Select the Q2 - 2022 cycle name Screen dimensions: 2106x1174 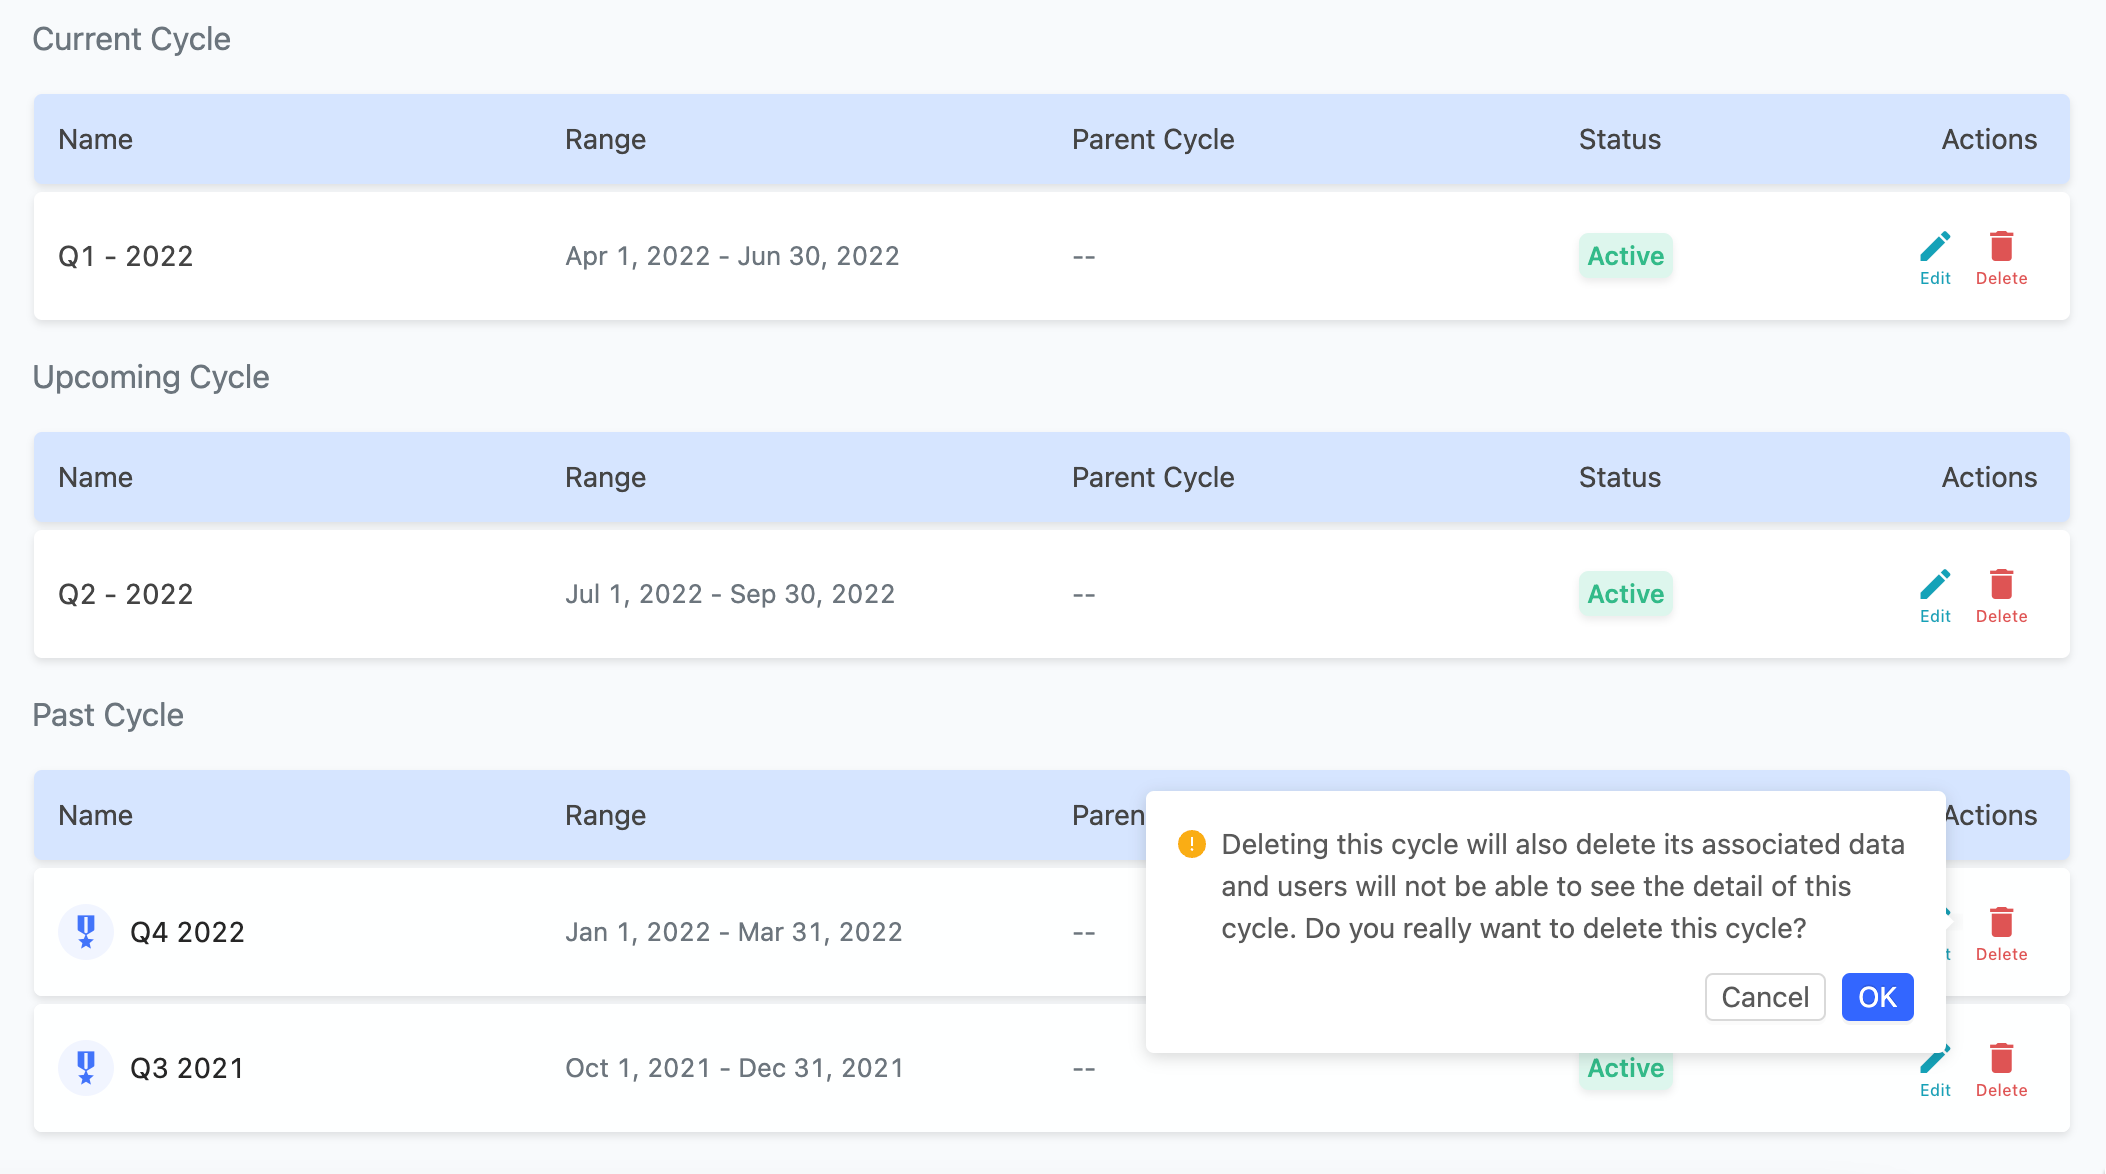coord(126,594)
